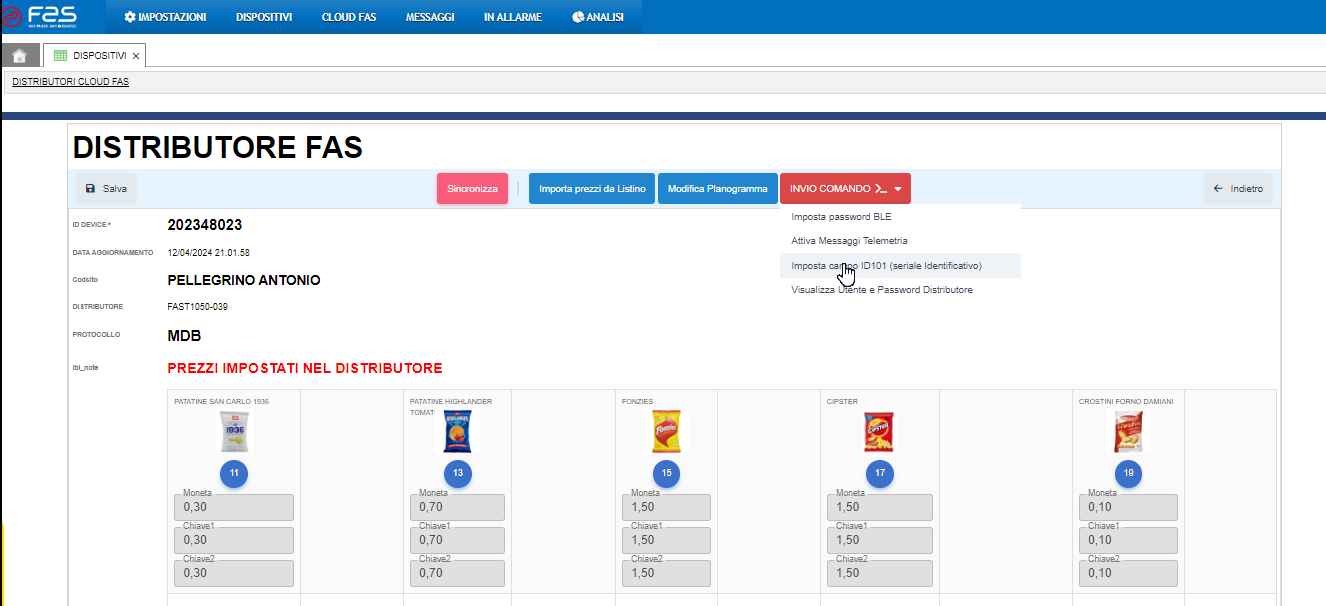
Task: Click Moneta field of slot 17
Action: click(x=880, y=507)
